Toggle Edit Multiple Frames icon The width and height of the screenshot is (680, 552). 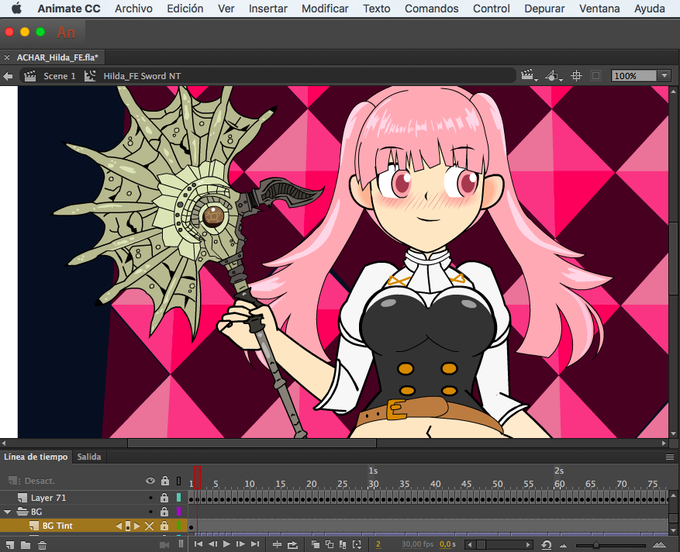(x=343, y=544)
